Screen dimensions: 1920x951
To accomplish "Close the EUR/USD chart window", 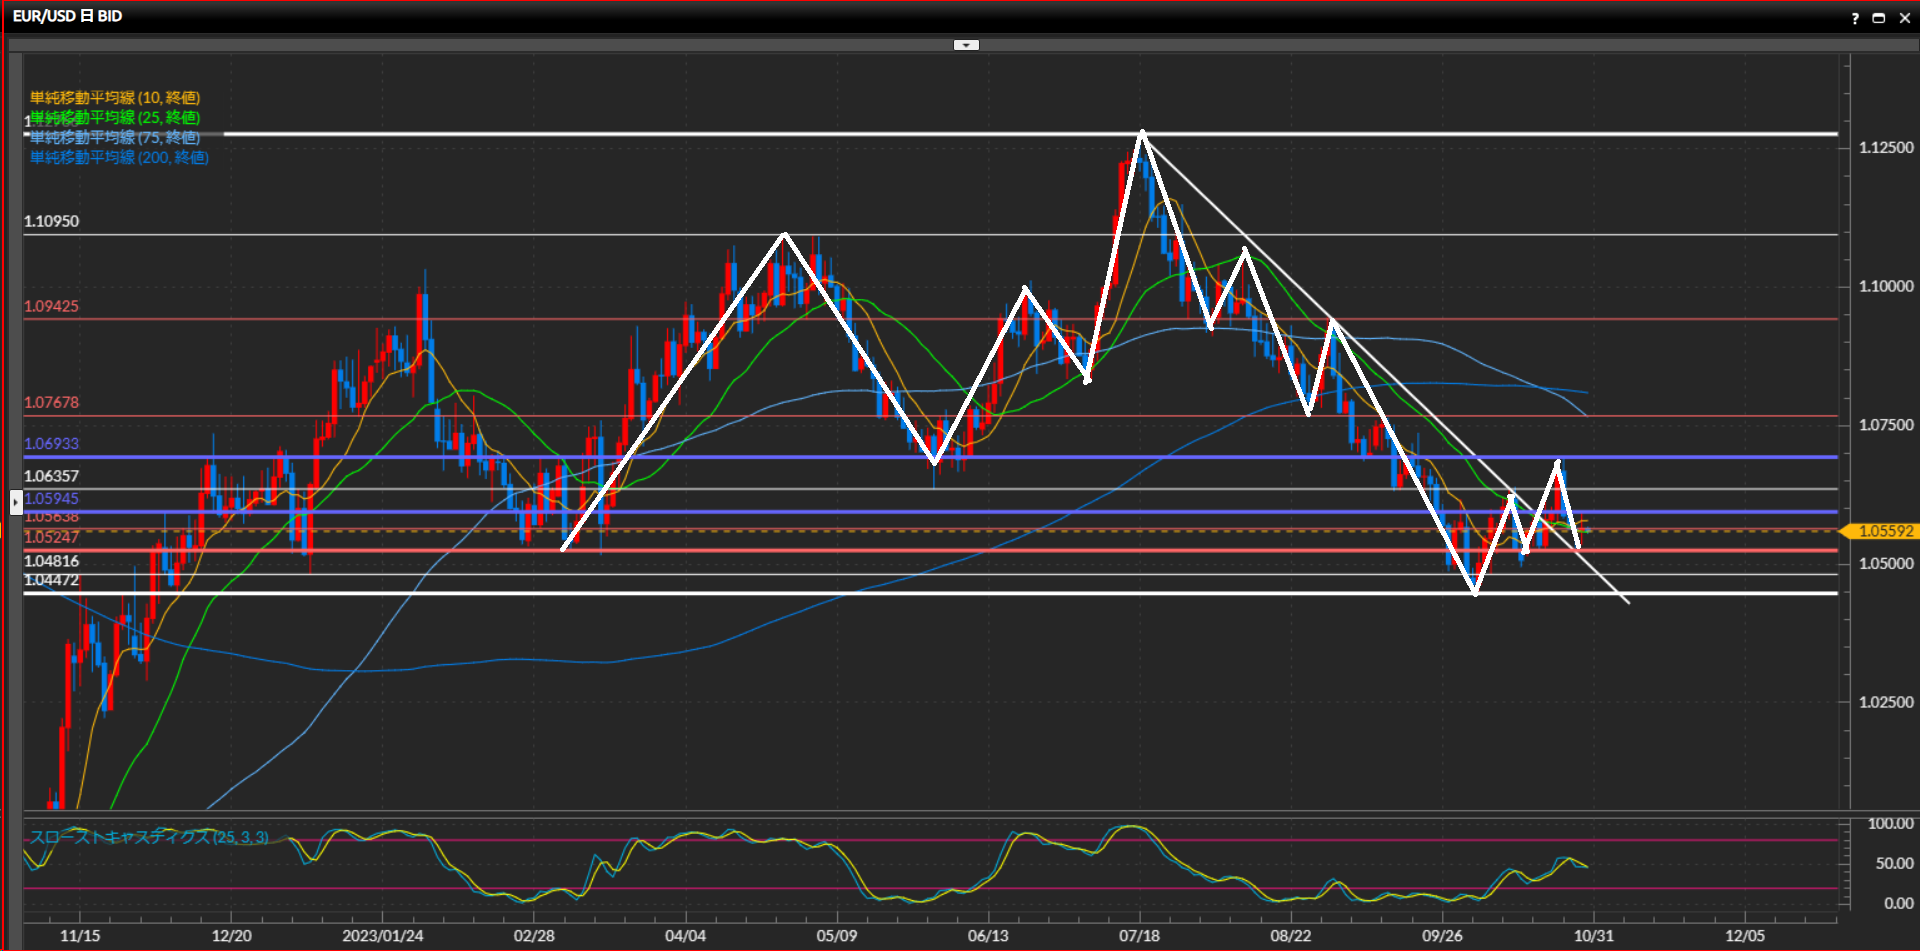I will pyautogui.click(x=1904, y=18).
